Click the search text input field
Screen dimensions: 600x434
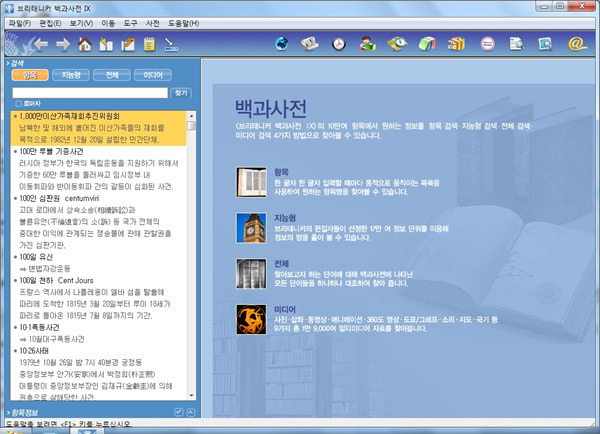[x=90, y=93]
